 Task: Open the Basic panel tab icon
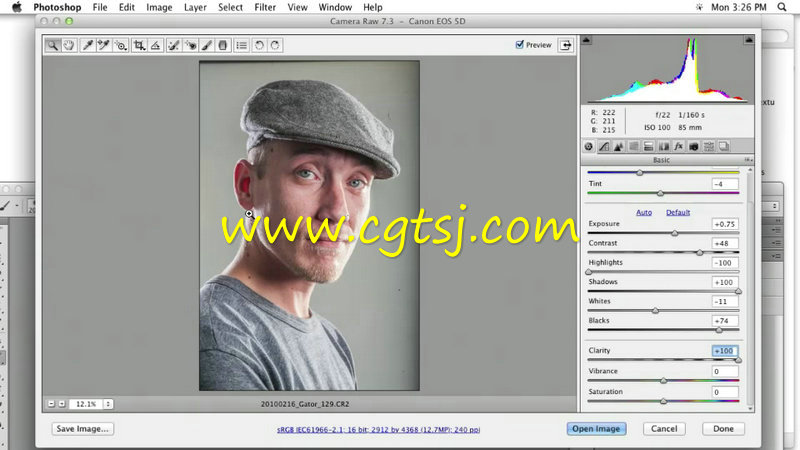point(589,146)
